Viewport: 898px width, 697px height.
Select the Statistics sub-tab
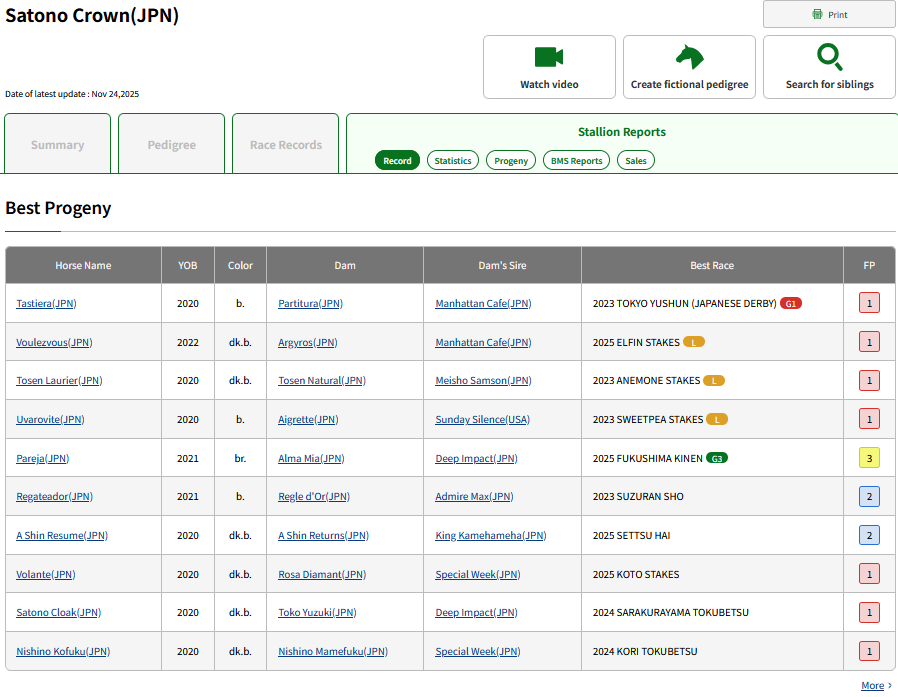point(452,160)
